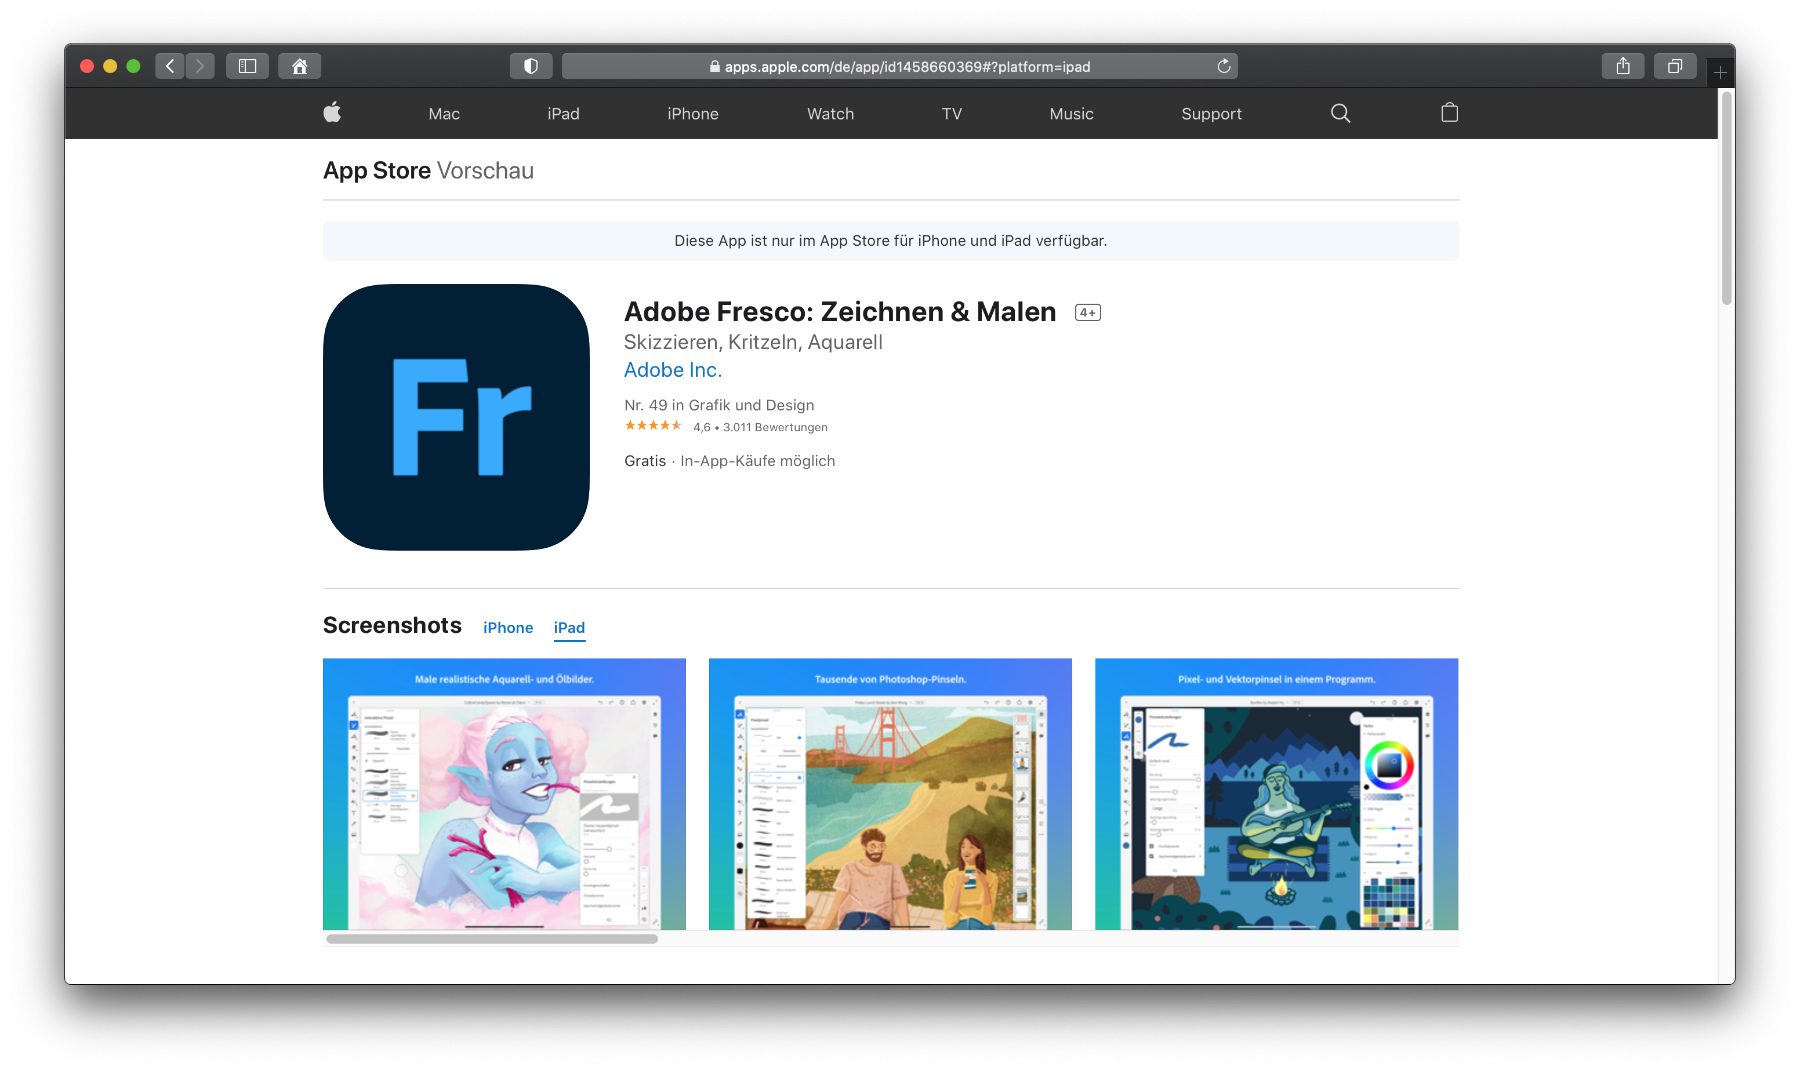Click the 4+ age rating badge

(x=1087, y=313)
